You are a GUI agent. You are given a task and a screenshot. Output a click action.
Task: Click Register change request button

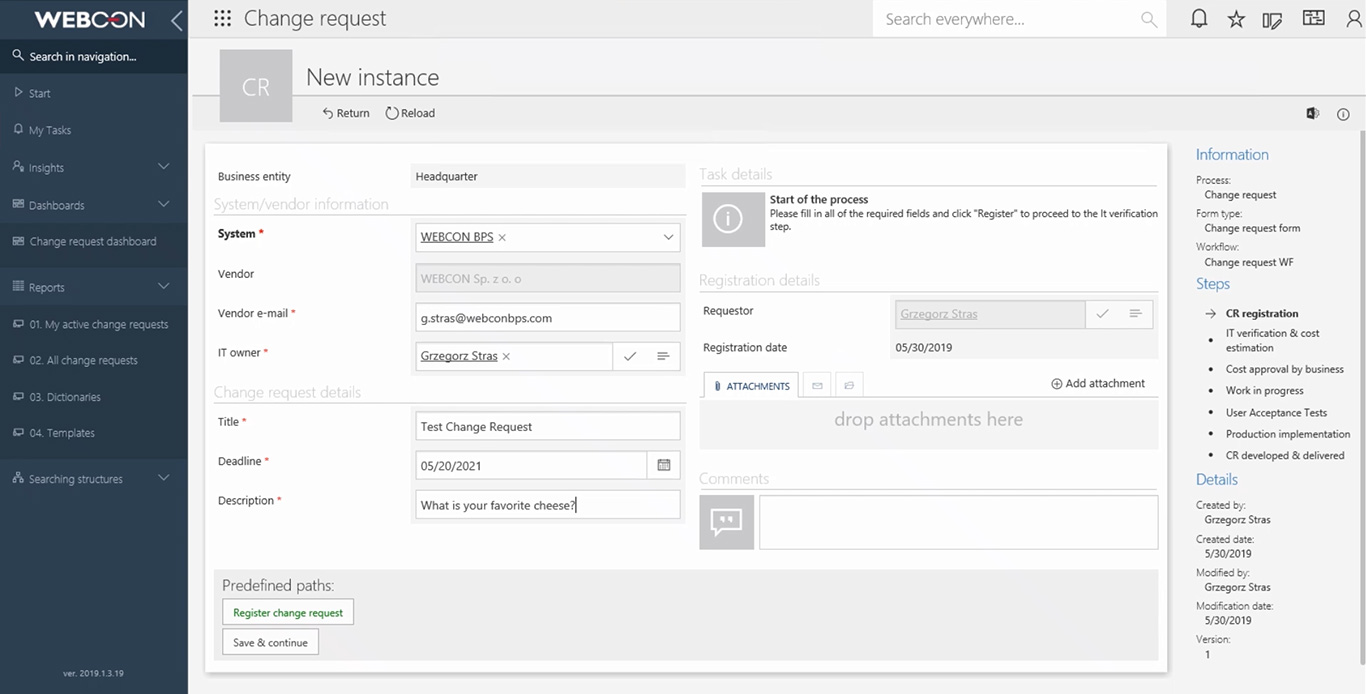coord(288,612)
